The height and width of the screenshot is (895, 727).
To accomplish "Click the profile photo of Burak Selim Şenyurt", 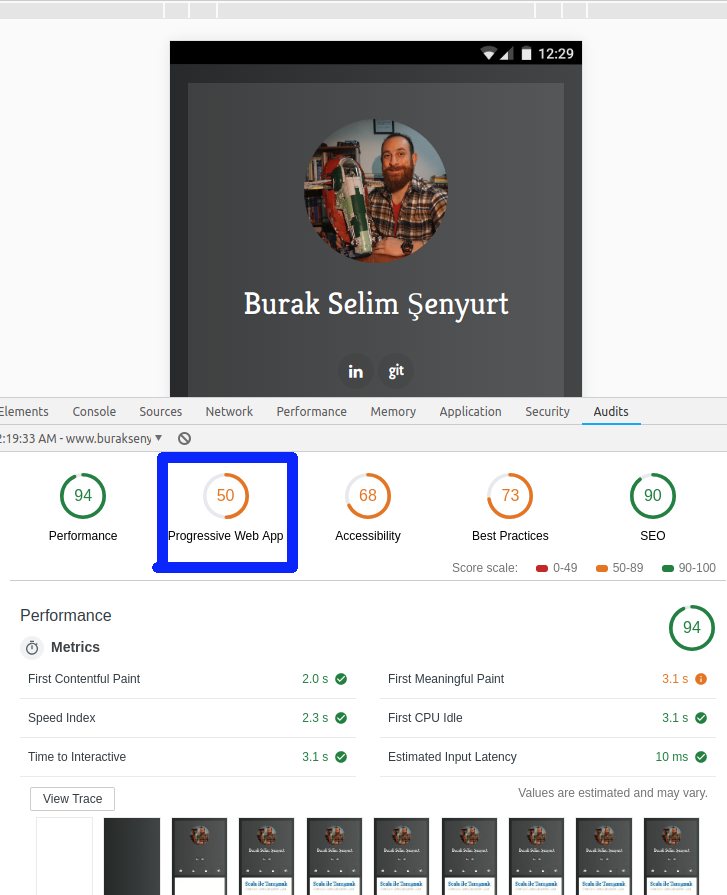I will point(376,191).
